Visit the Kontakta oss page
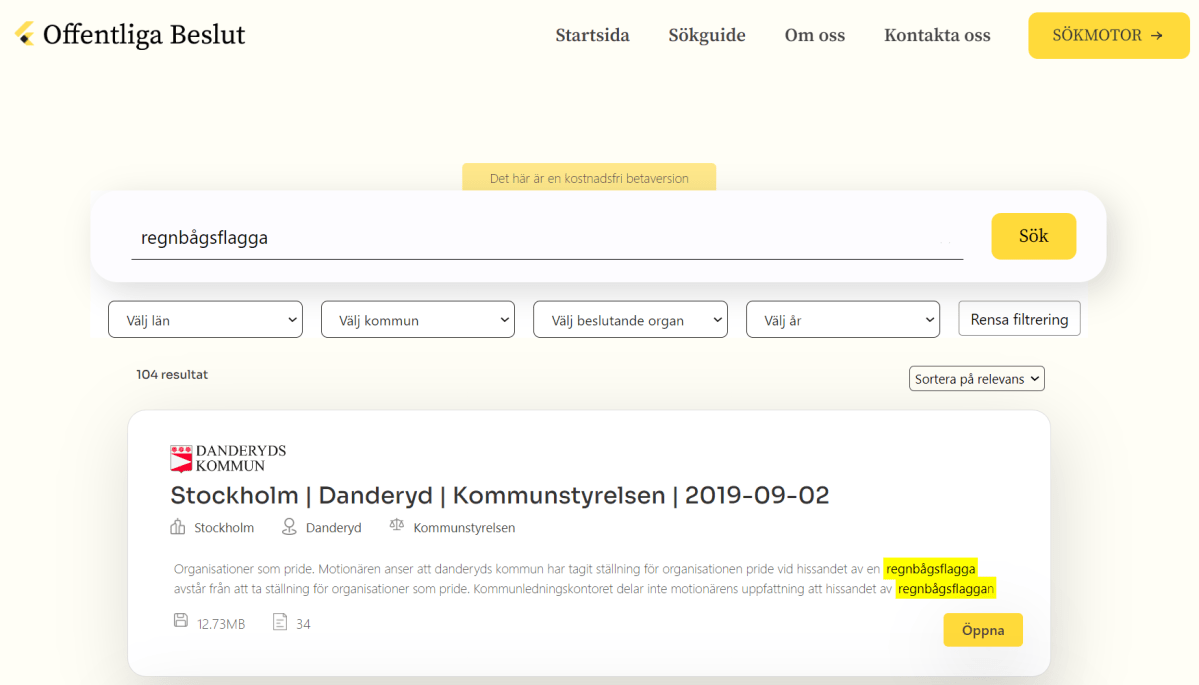Image resolution: width=1199 pixels, height=685 pixels. [936, 35]
